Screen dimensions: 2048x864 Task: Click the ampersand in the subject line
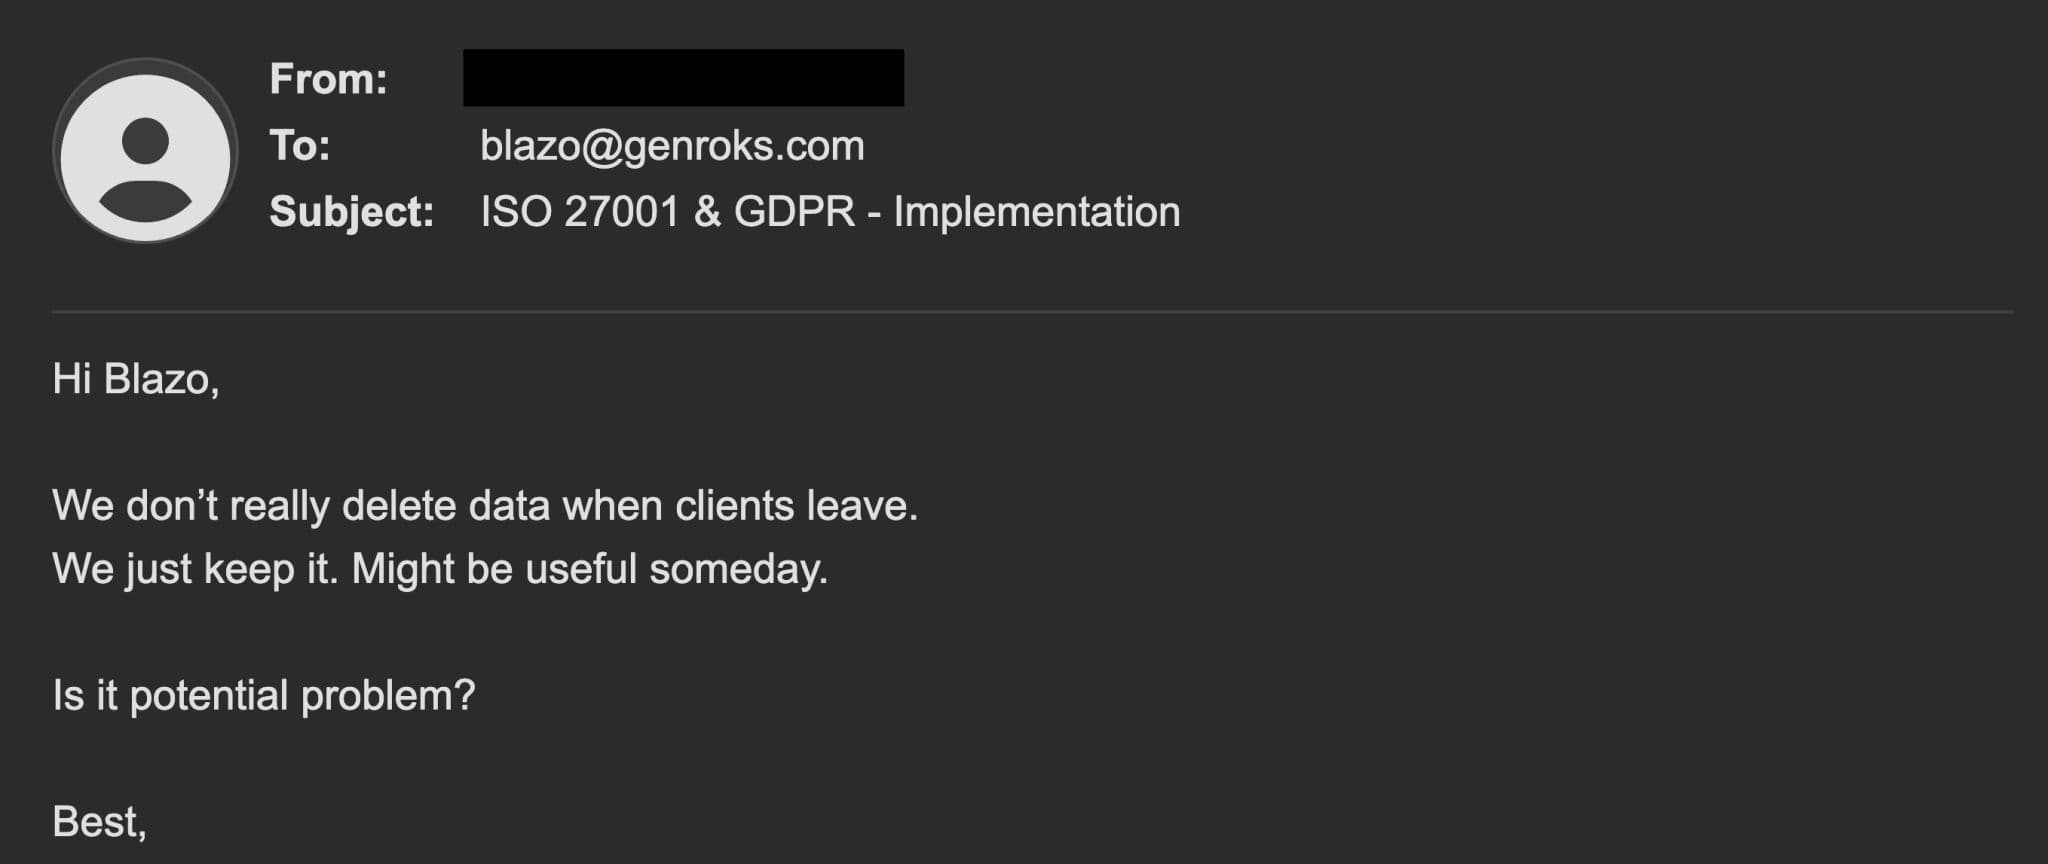(x=707, y=212)
